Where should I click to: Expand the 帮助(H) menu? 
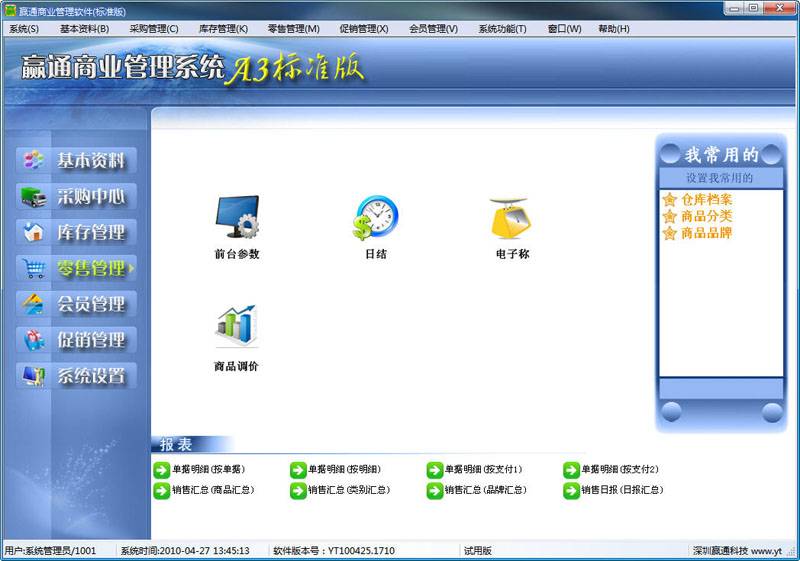pyautogui.click(x=614, y=29)
